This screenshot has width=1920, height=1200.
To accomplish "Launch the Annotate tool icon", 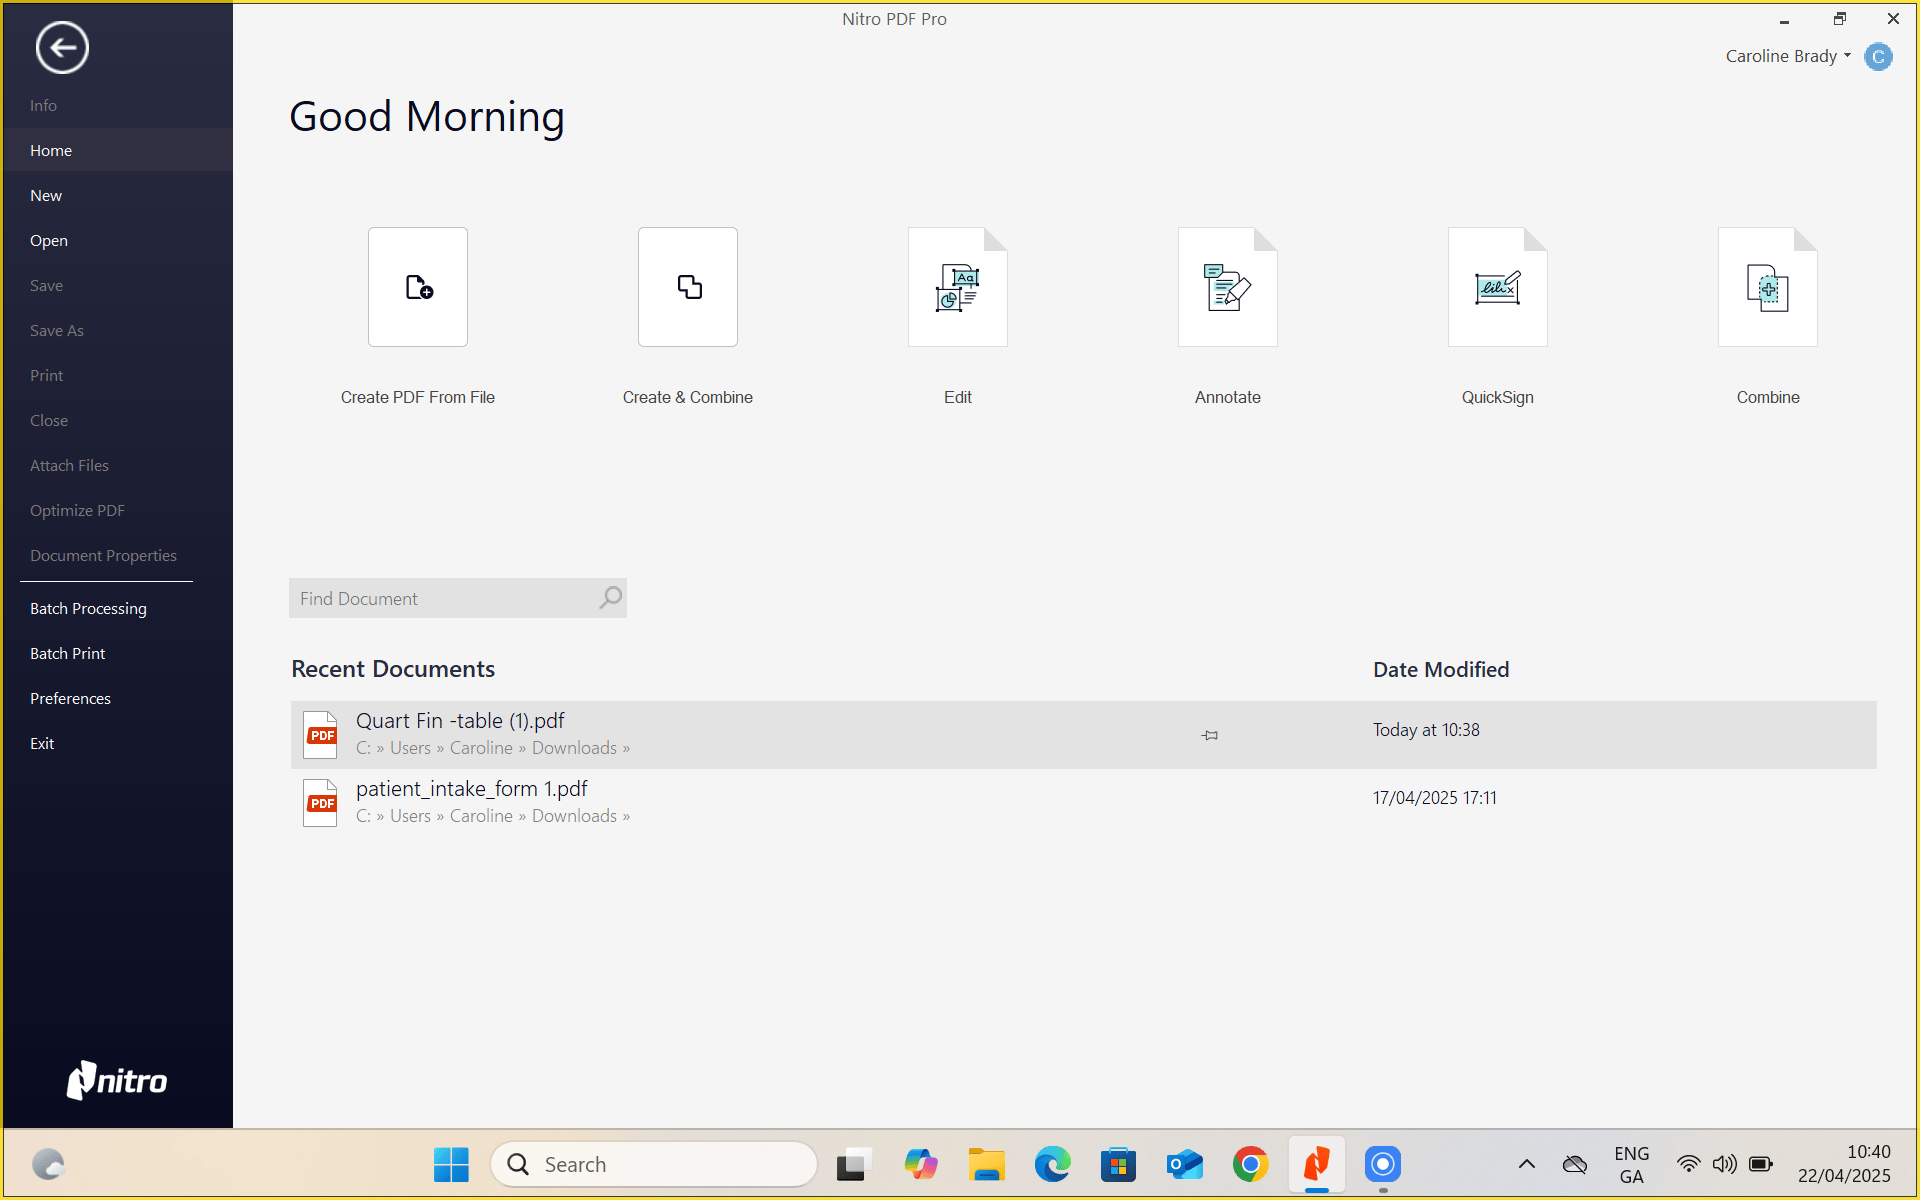I will (x=1227, y=287).
